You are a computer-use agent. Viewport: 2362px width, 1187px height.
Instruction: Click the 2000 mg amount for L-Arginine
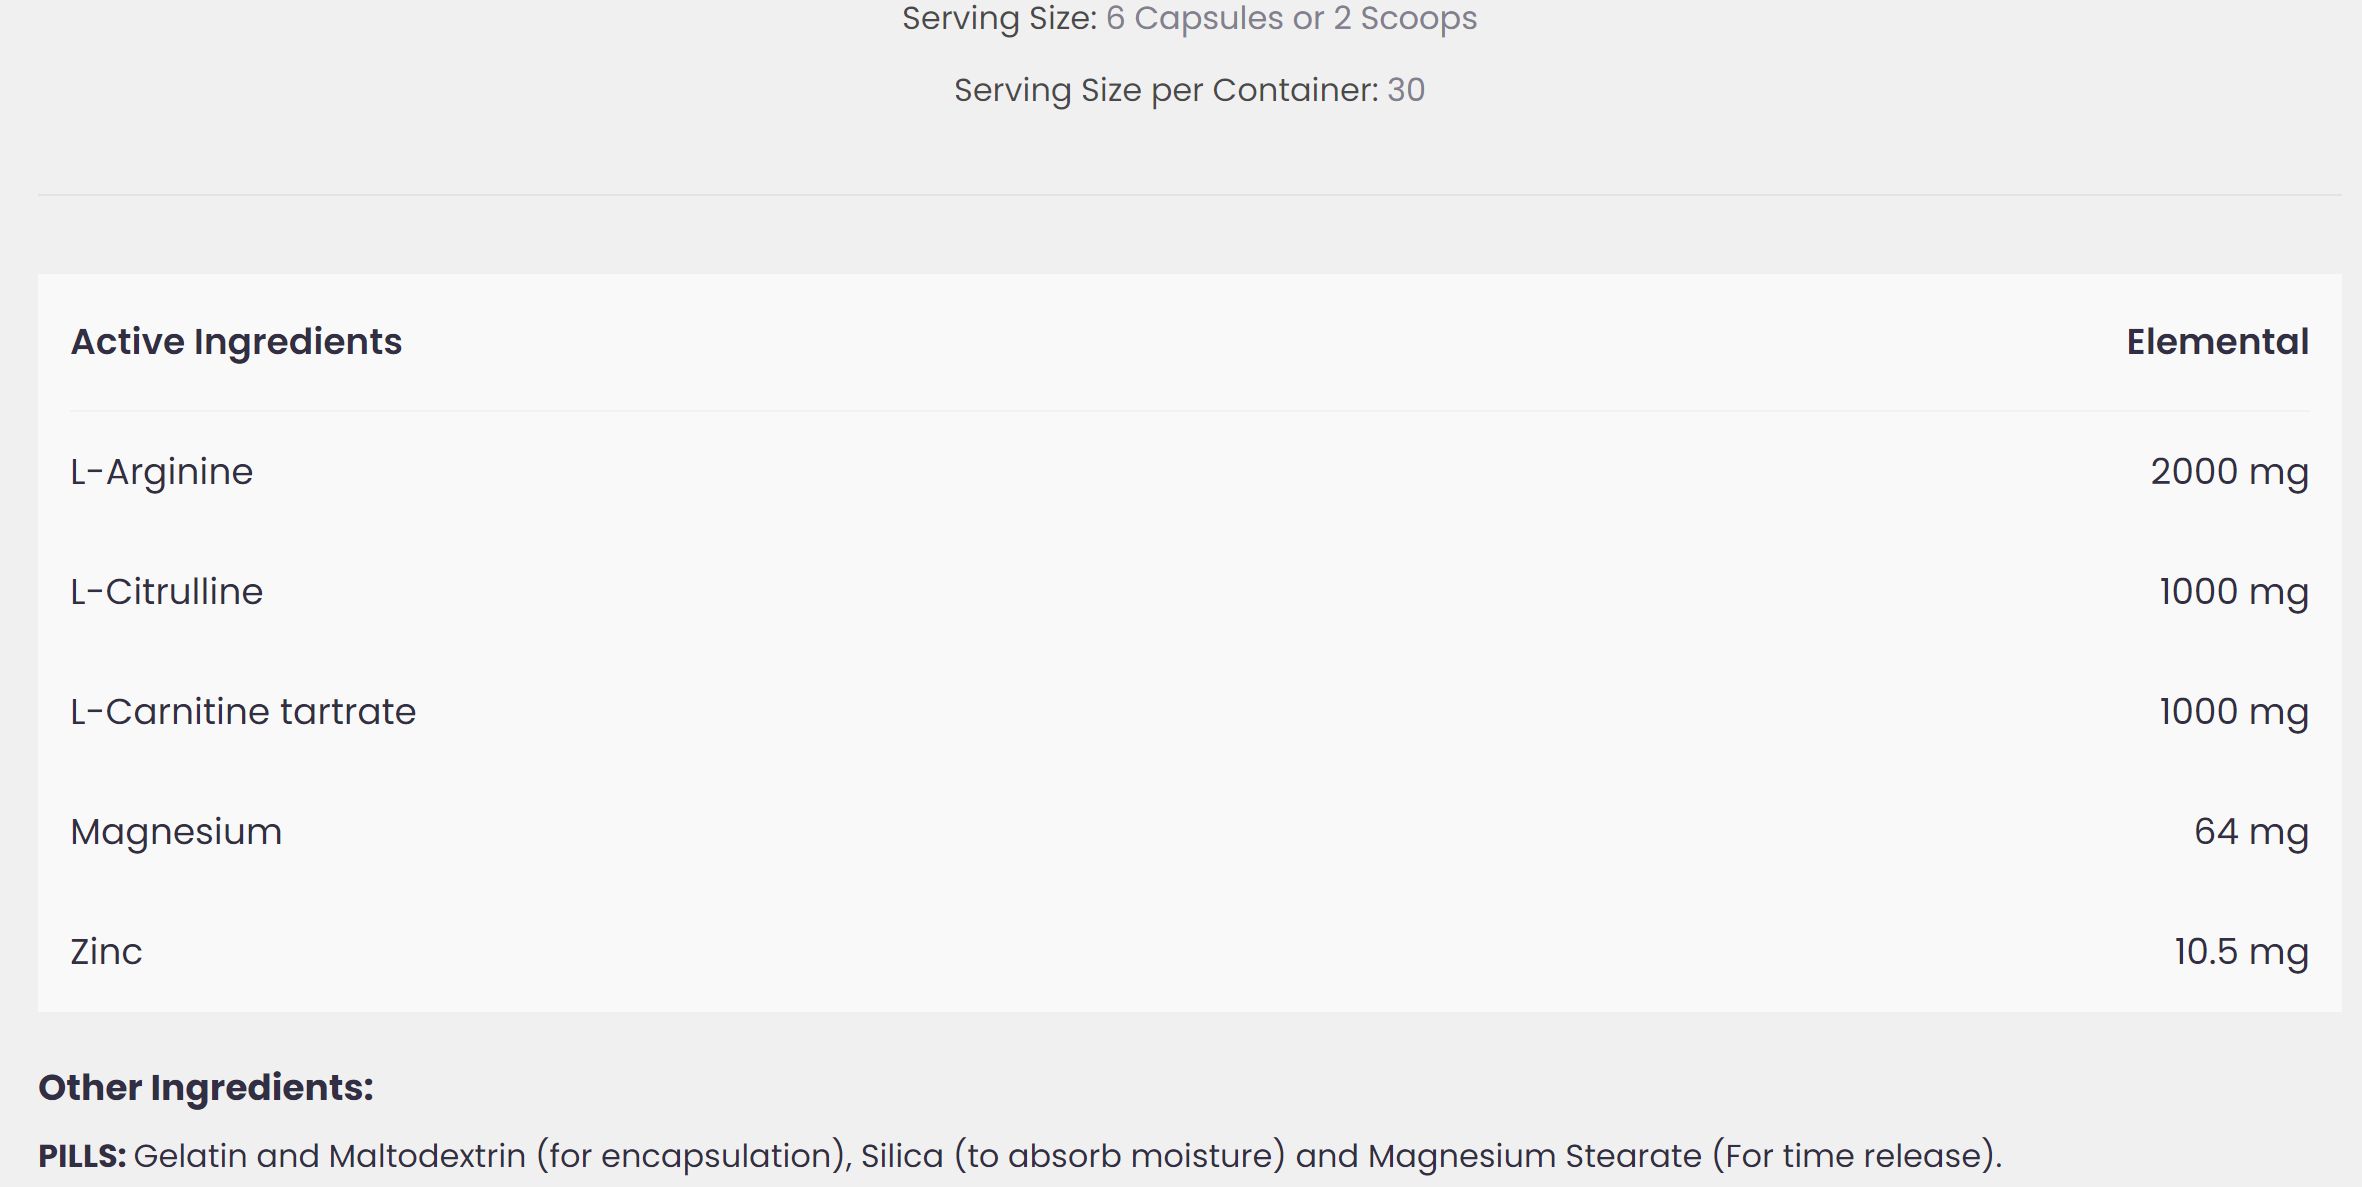2229,472
